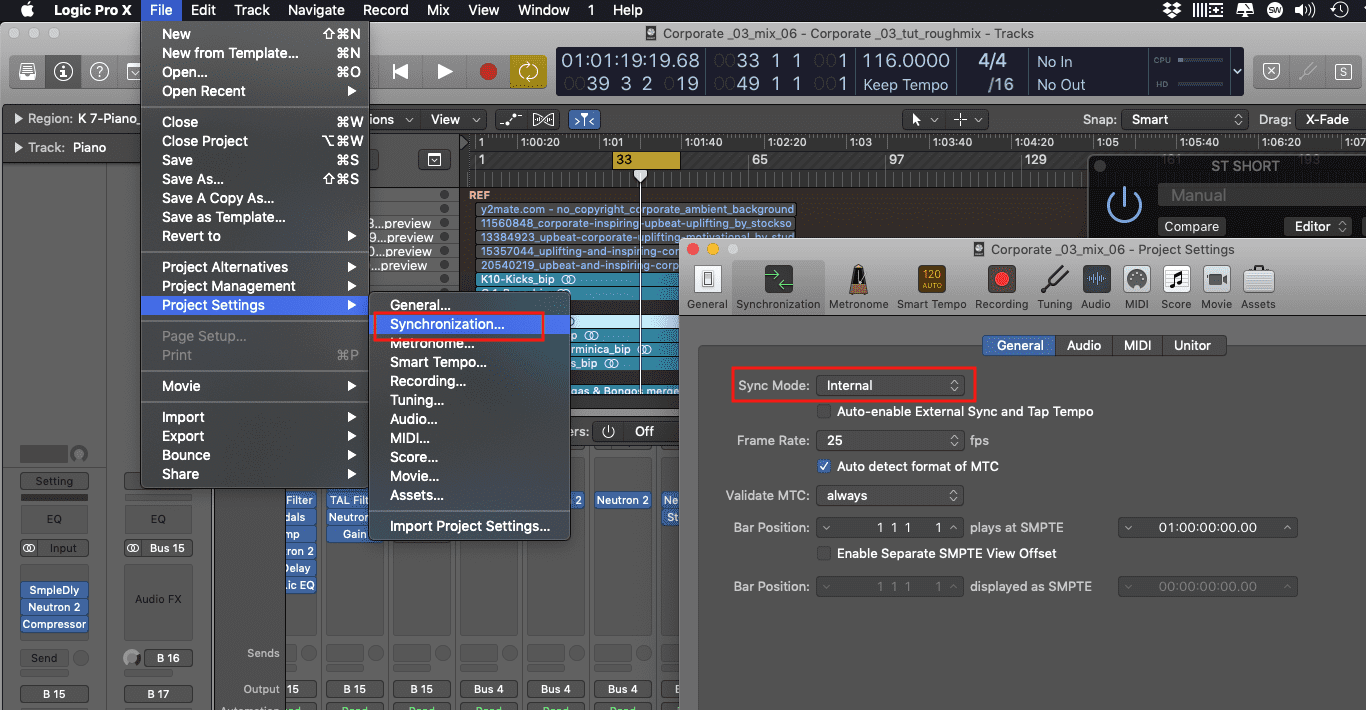Switch to the Audio tab in Synchronization
Screen dimensions: 1366x710
click(x=1083, y=345)
